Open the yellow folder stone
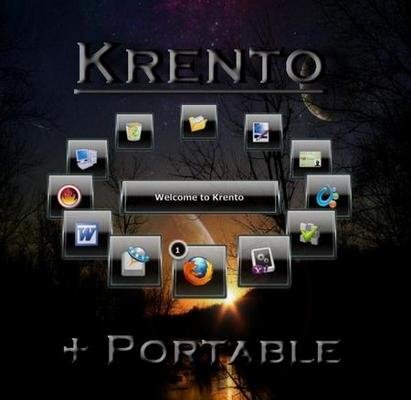The image size is (411, 400). point(199,123)
